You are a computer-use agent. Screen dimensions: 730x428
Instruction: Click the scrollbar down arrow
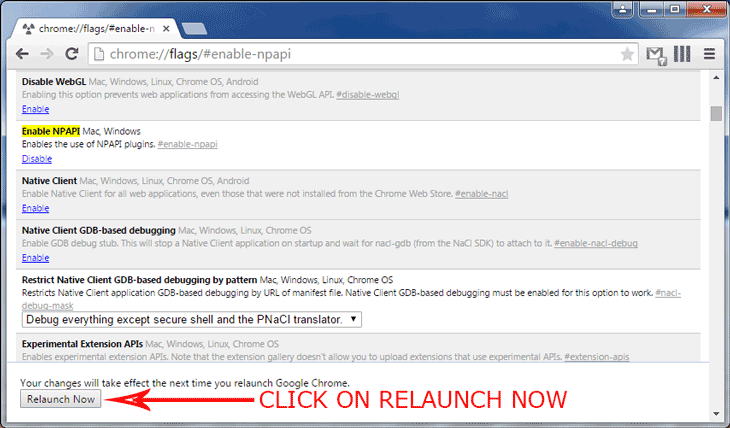(x=716, y=414)
